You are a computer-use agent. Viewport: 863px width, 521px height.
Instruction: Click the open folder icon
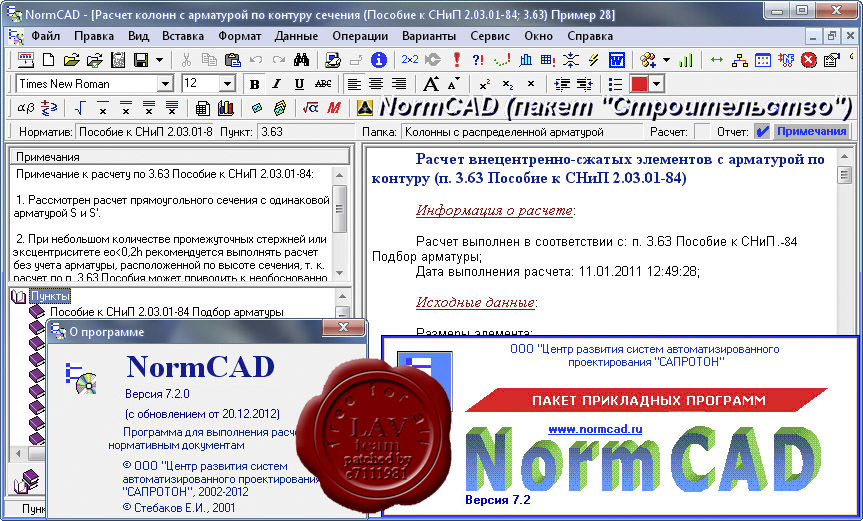coord(72,59)
